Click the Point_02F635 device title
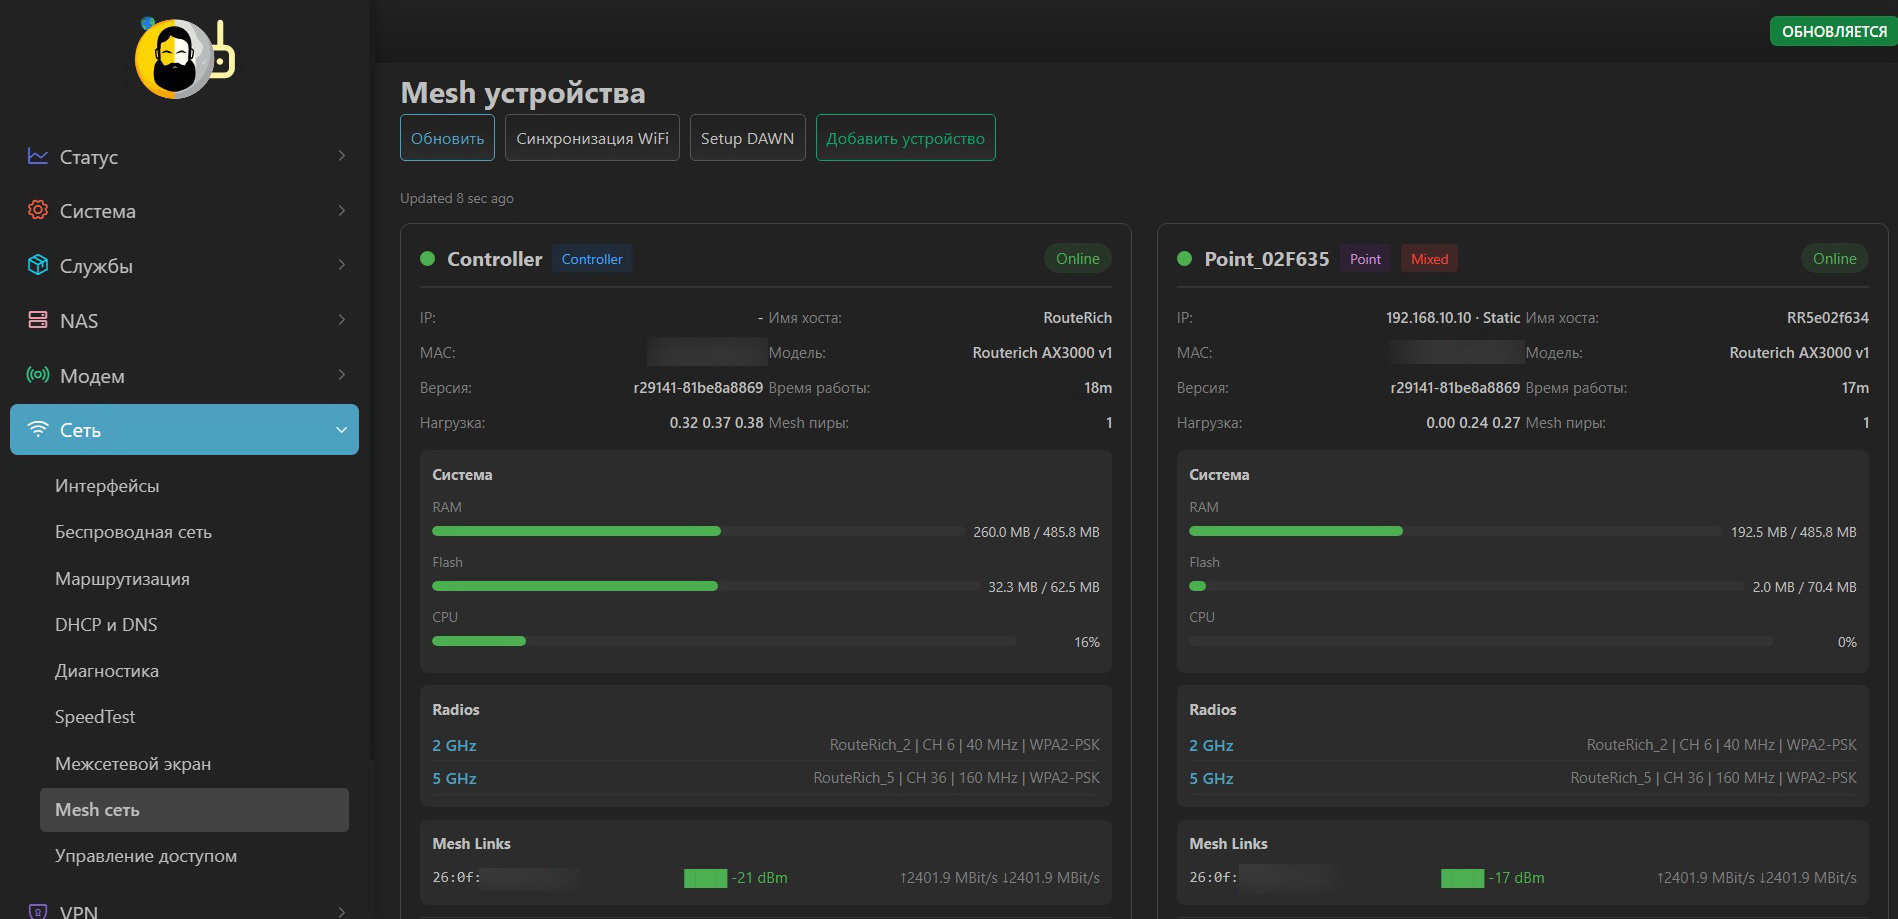 [1267, 259]
